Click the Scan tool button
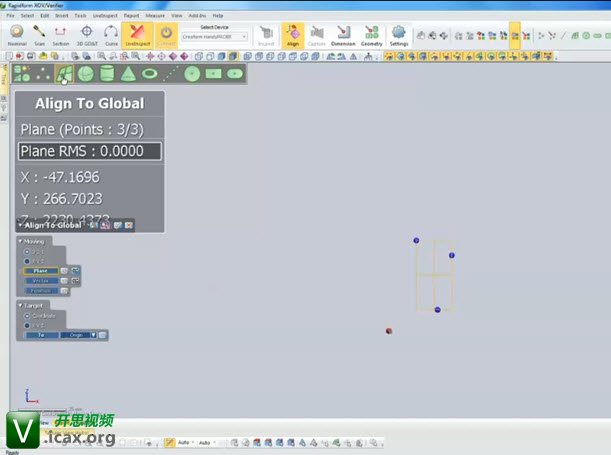 39,35
